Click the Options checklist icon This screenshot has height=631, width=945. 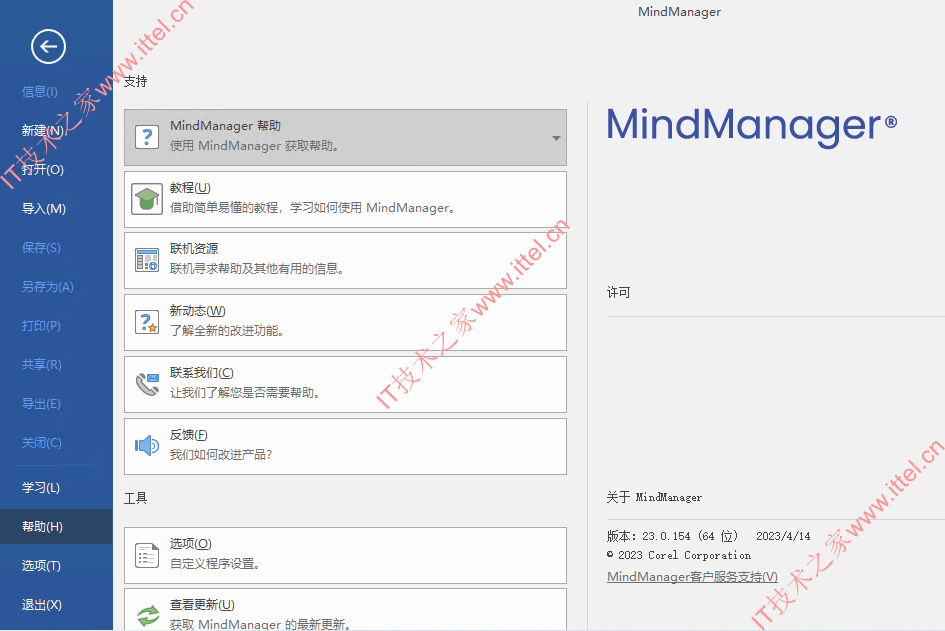[x=146, y=555]
